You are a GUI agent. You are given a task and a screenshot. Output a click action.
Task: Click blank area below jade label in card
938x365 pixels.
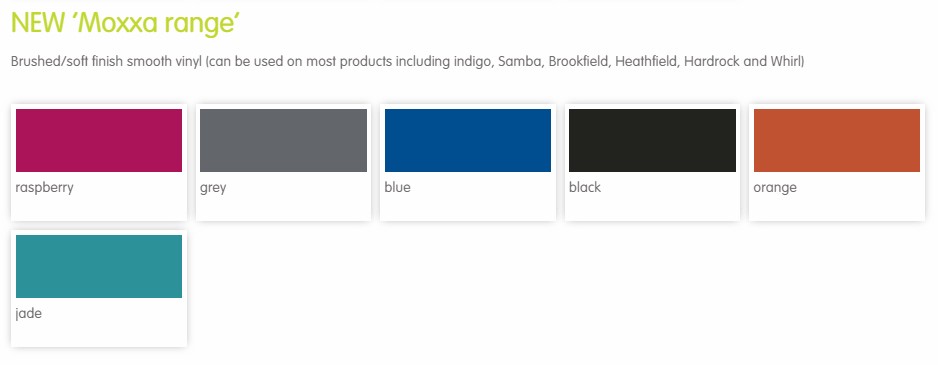99,334
